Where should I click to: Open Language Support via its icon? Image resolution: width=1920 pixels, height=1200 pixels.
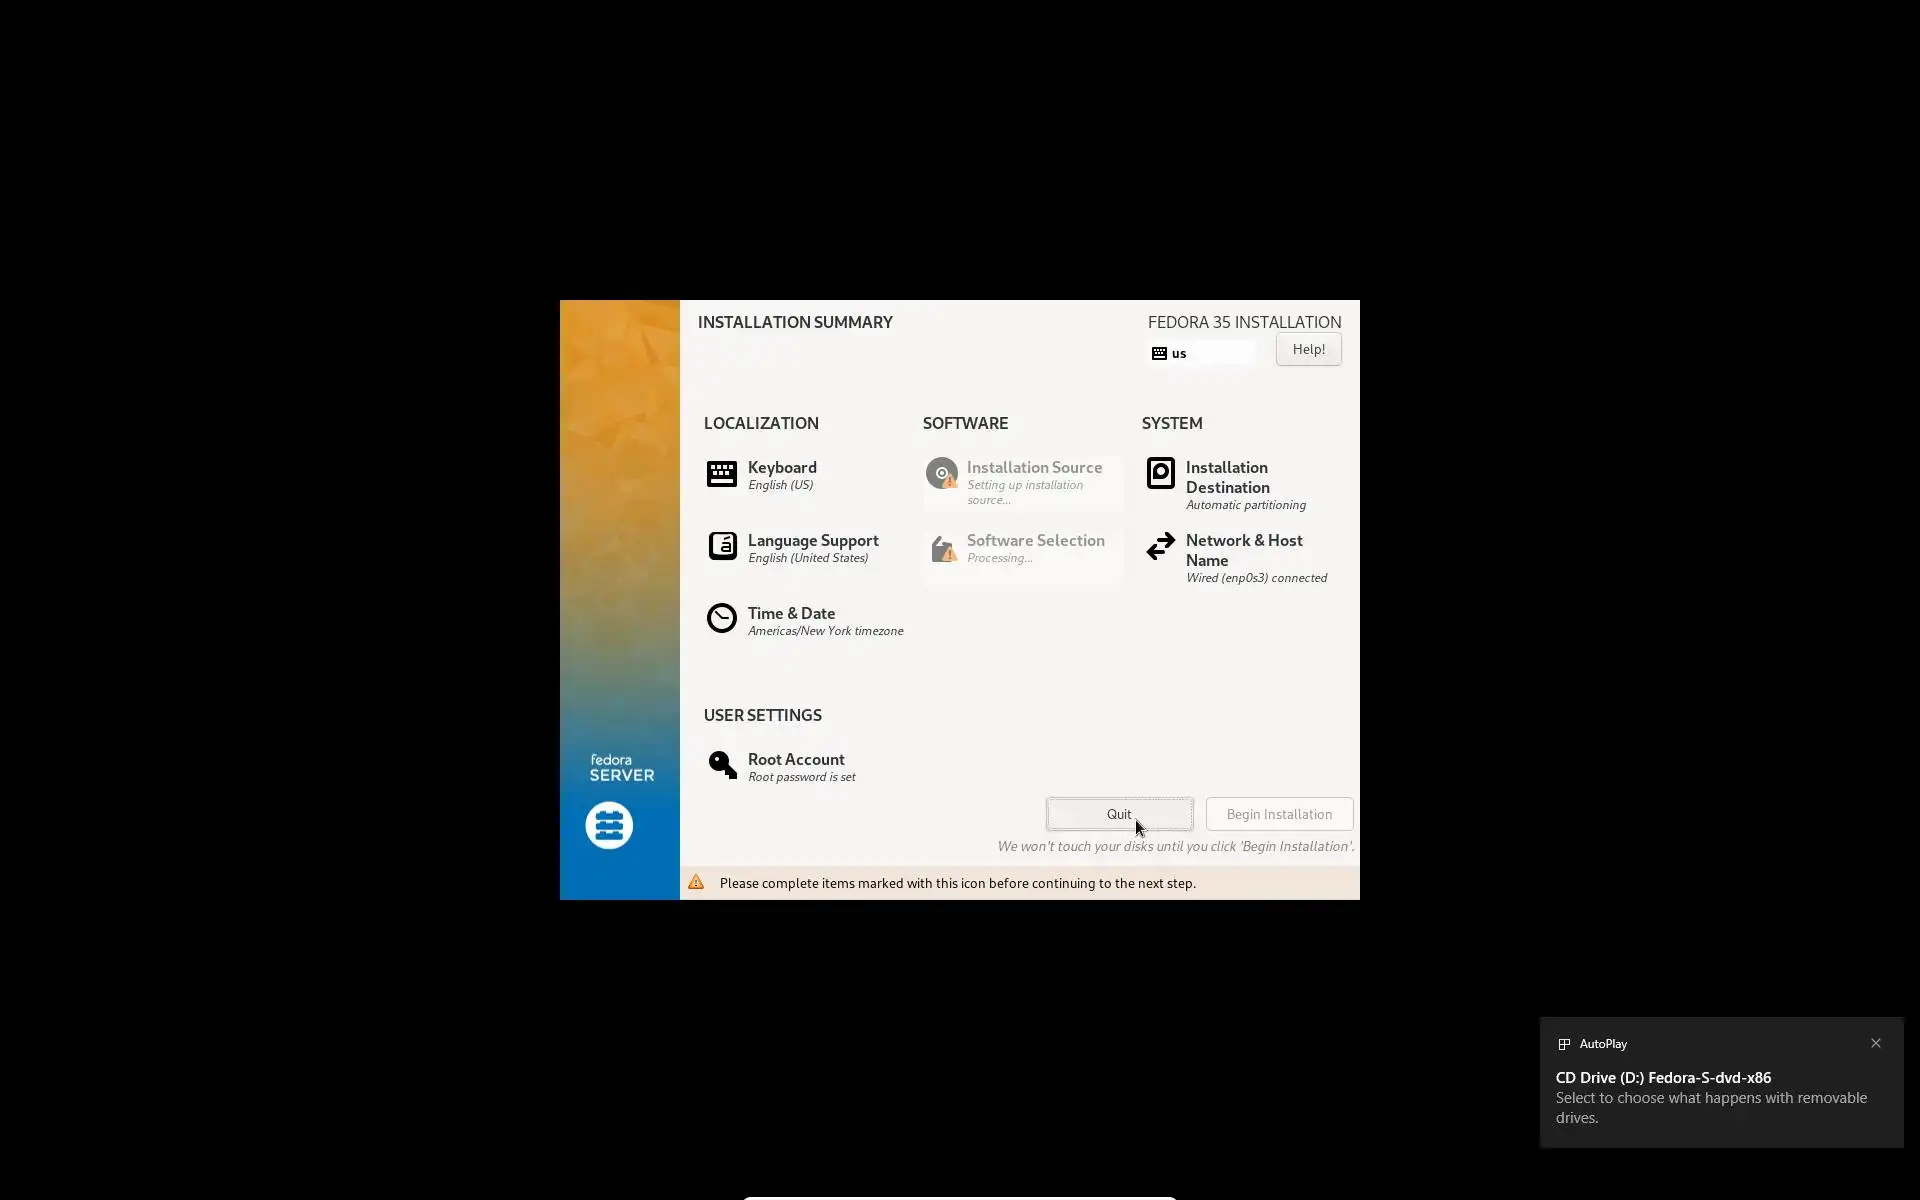click(722, 546)
